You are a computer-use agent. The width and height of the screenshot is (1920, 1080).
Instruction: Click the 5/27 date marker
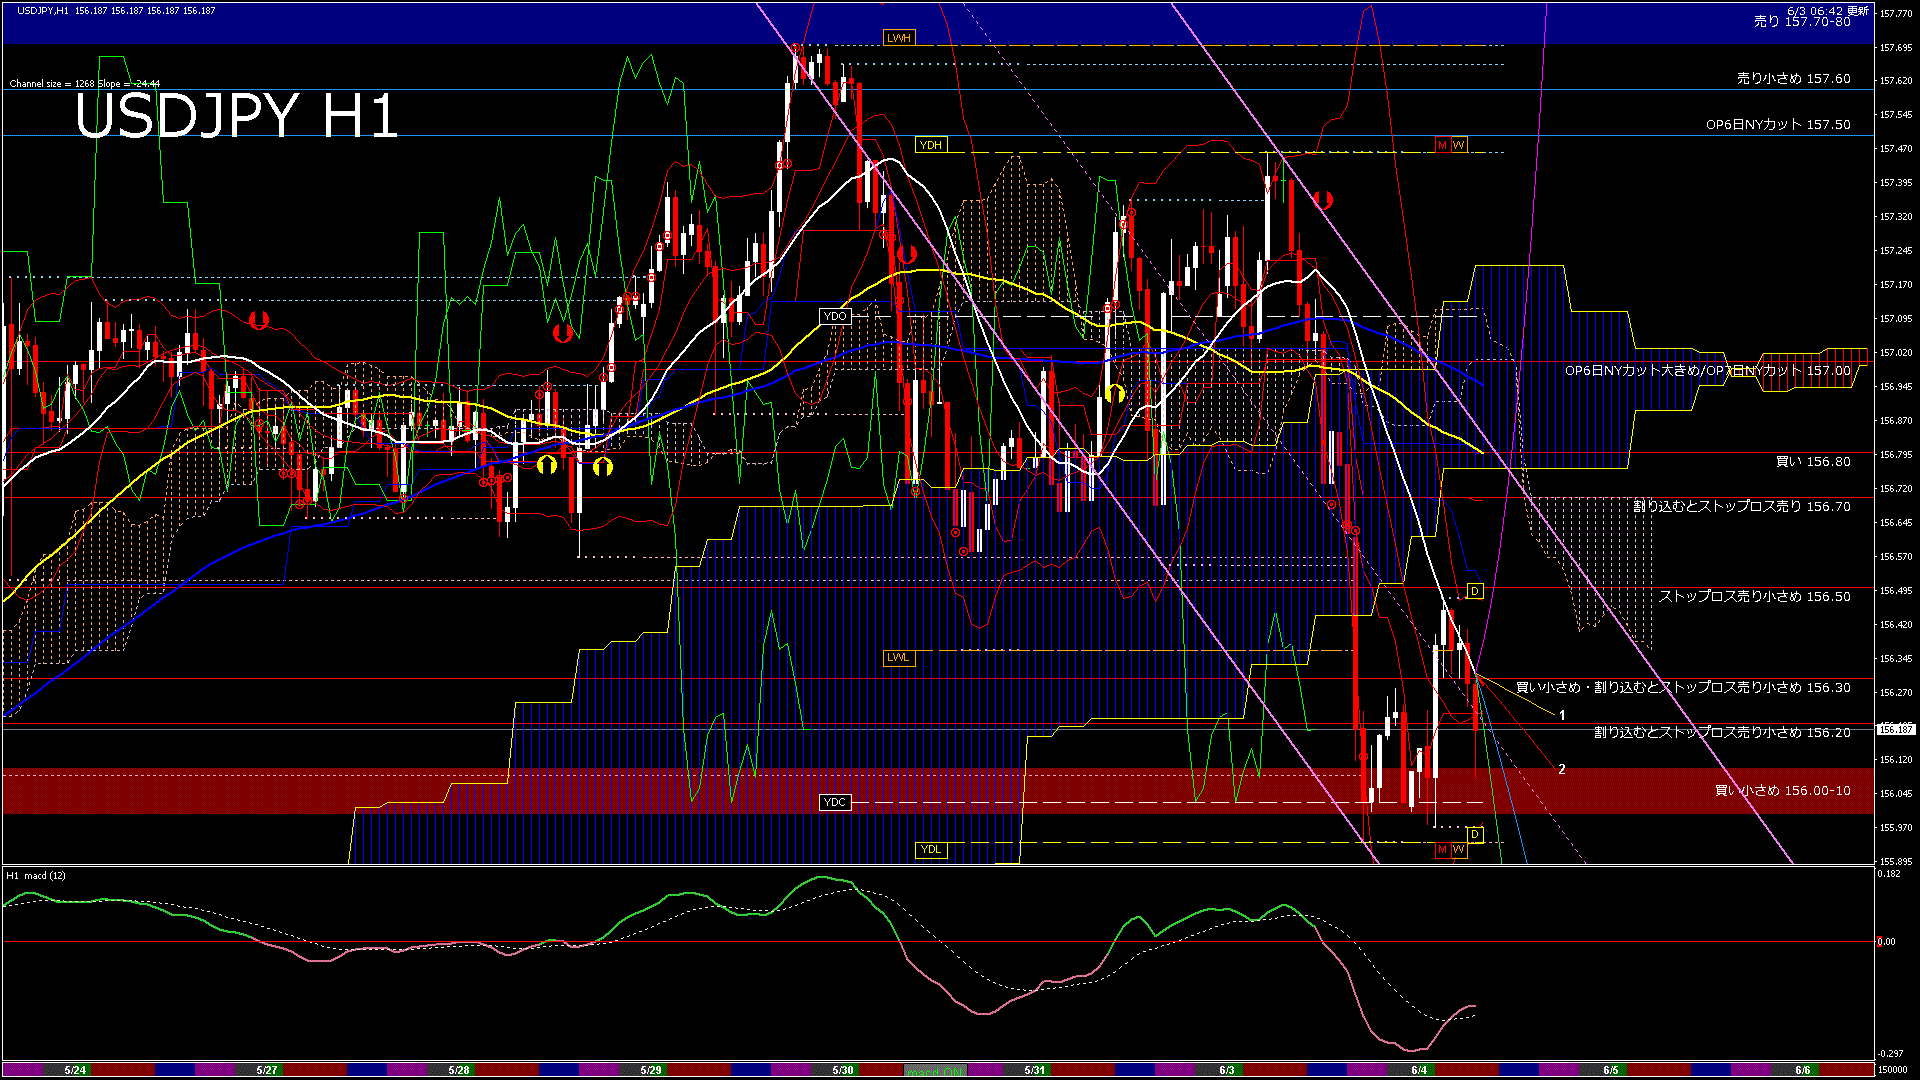(267, 1070)
